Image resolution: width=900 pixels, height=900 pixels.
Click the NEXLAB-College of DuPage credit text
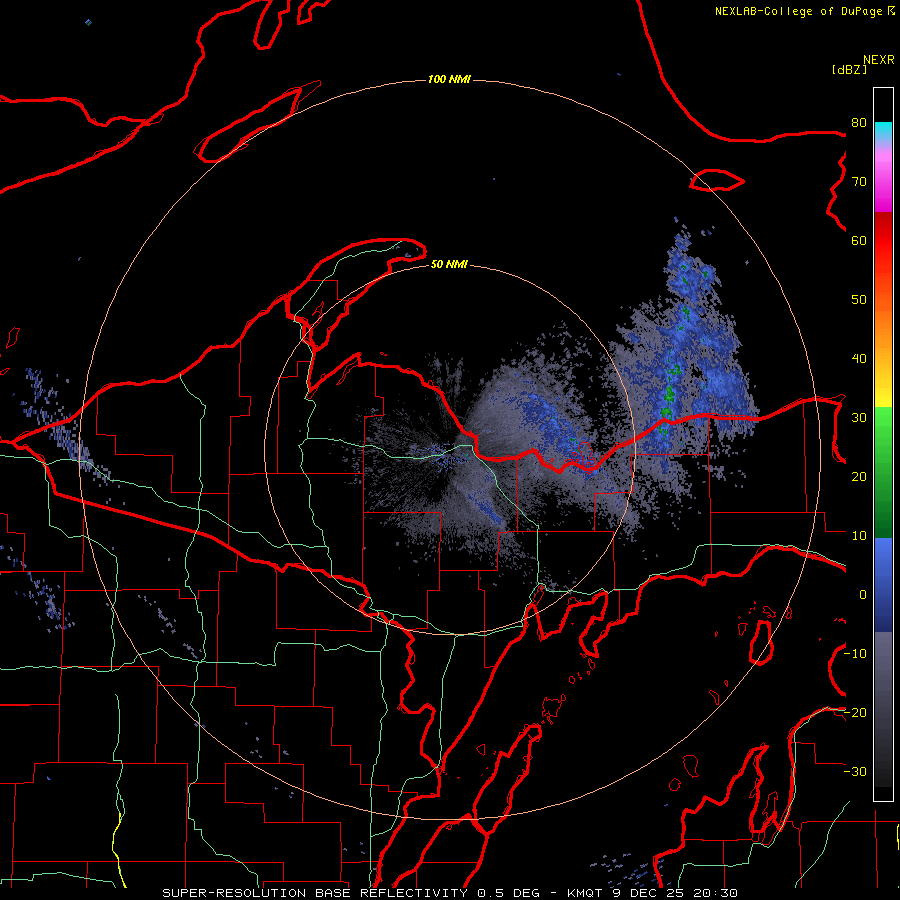(798, 11)
